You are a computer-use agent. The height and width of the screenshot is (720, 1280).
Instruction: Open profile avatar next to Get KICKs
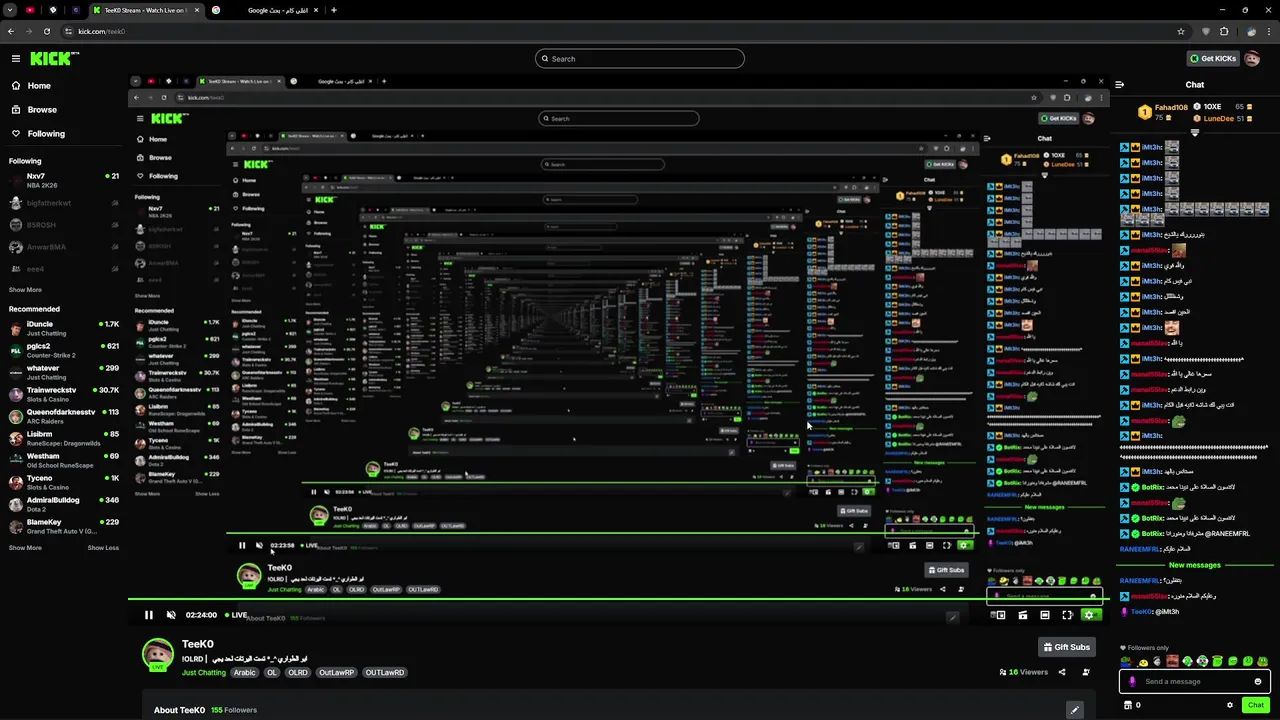coord(1252,59)
